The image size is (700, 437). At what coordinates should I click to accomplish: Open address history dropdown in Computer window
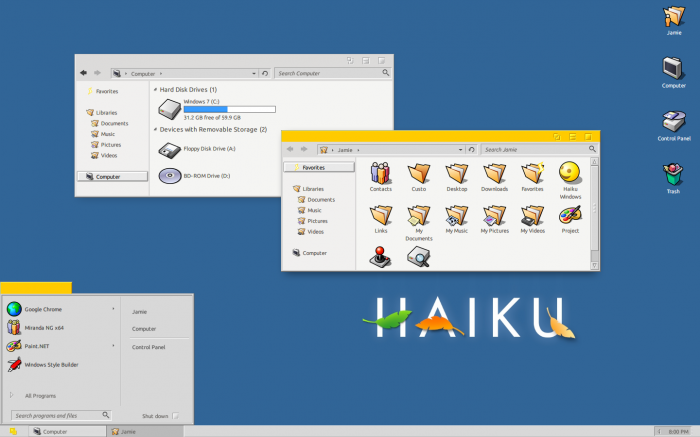(254, 73)
